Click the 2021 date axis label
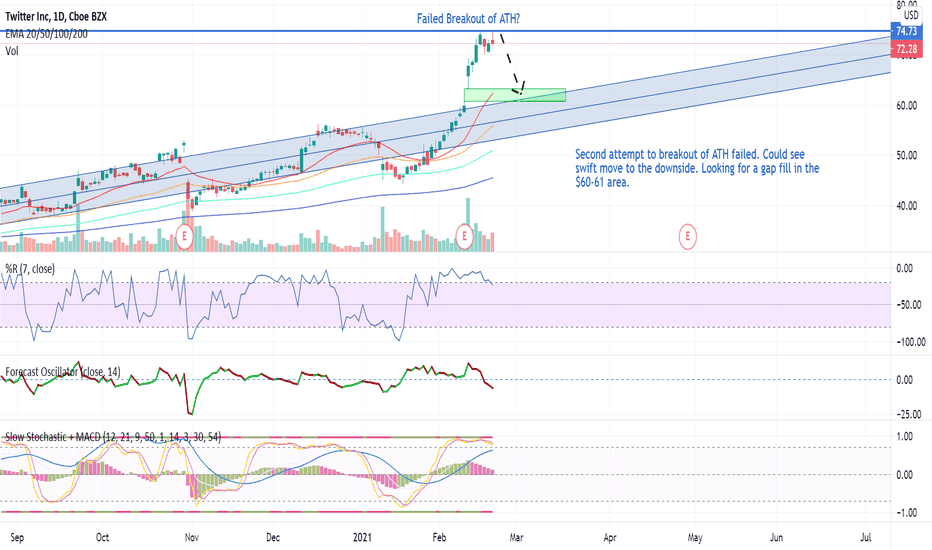The image size is (932, 550). 362,538
